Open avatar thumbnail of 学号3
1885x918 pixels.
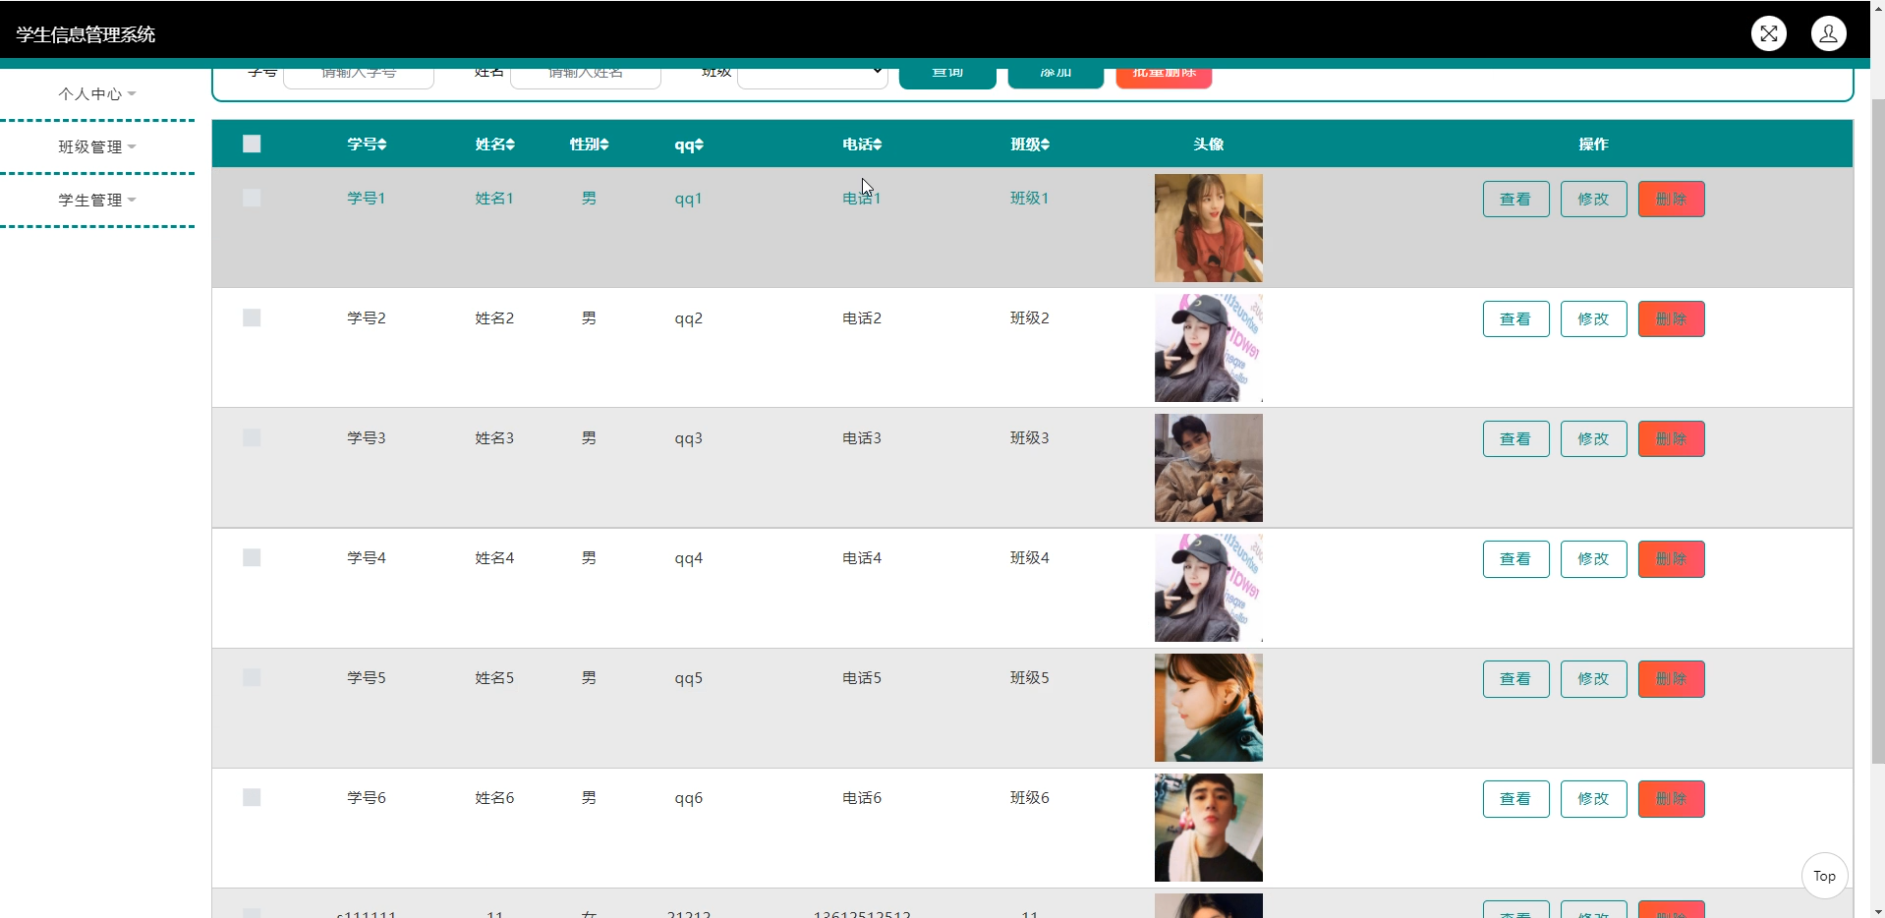coord(1208,468)
